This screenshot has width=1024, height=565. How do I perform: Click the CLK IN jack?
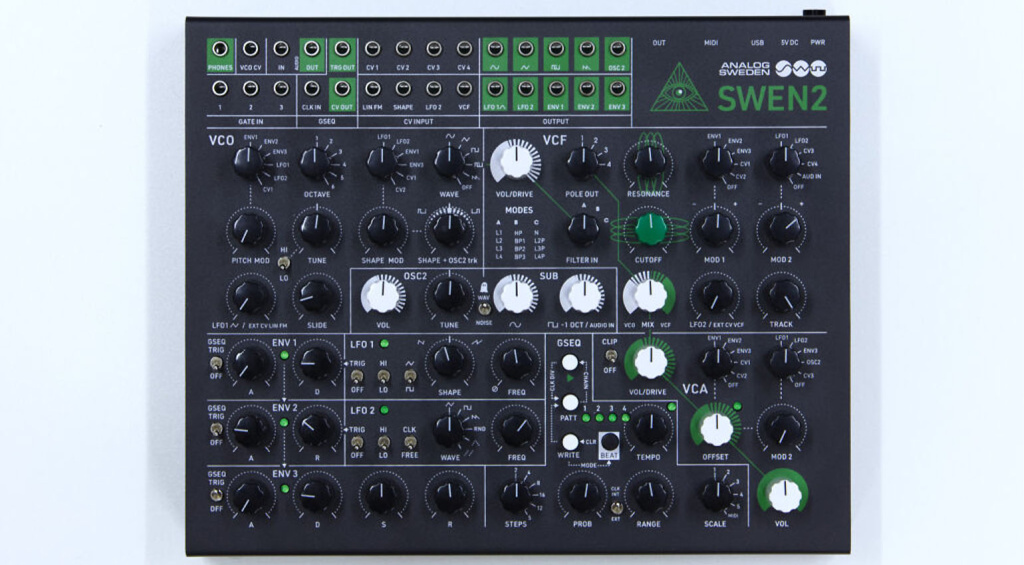(x=312, y=88)
